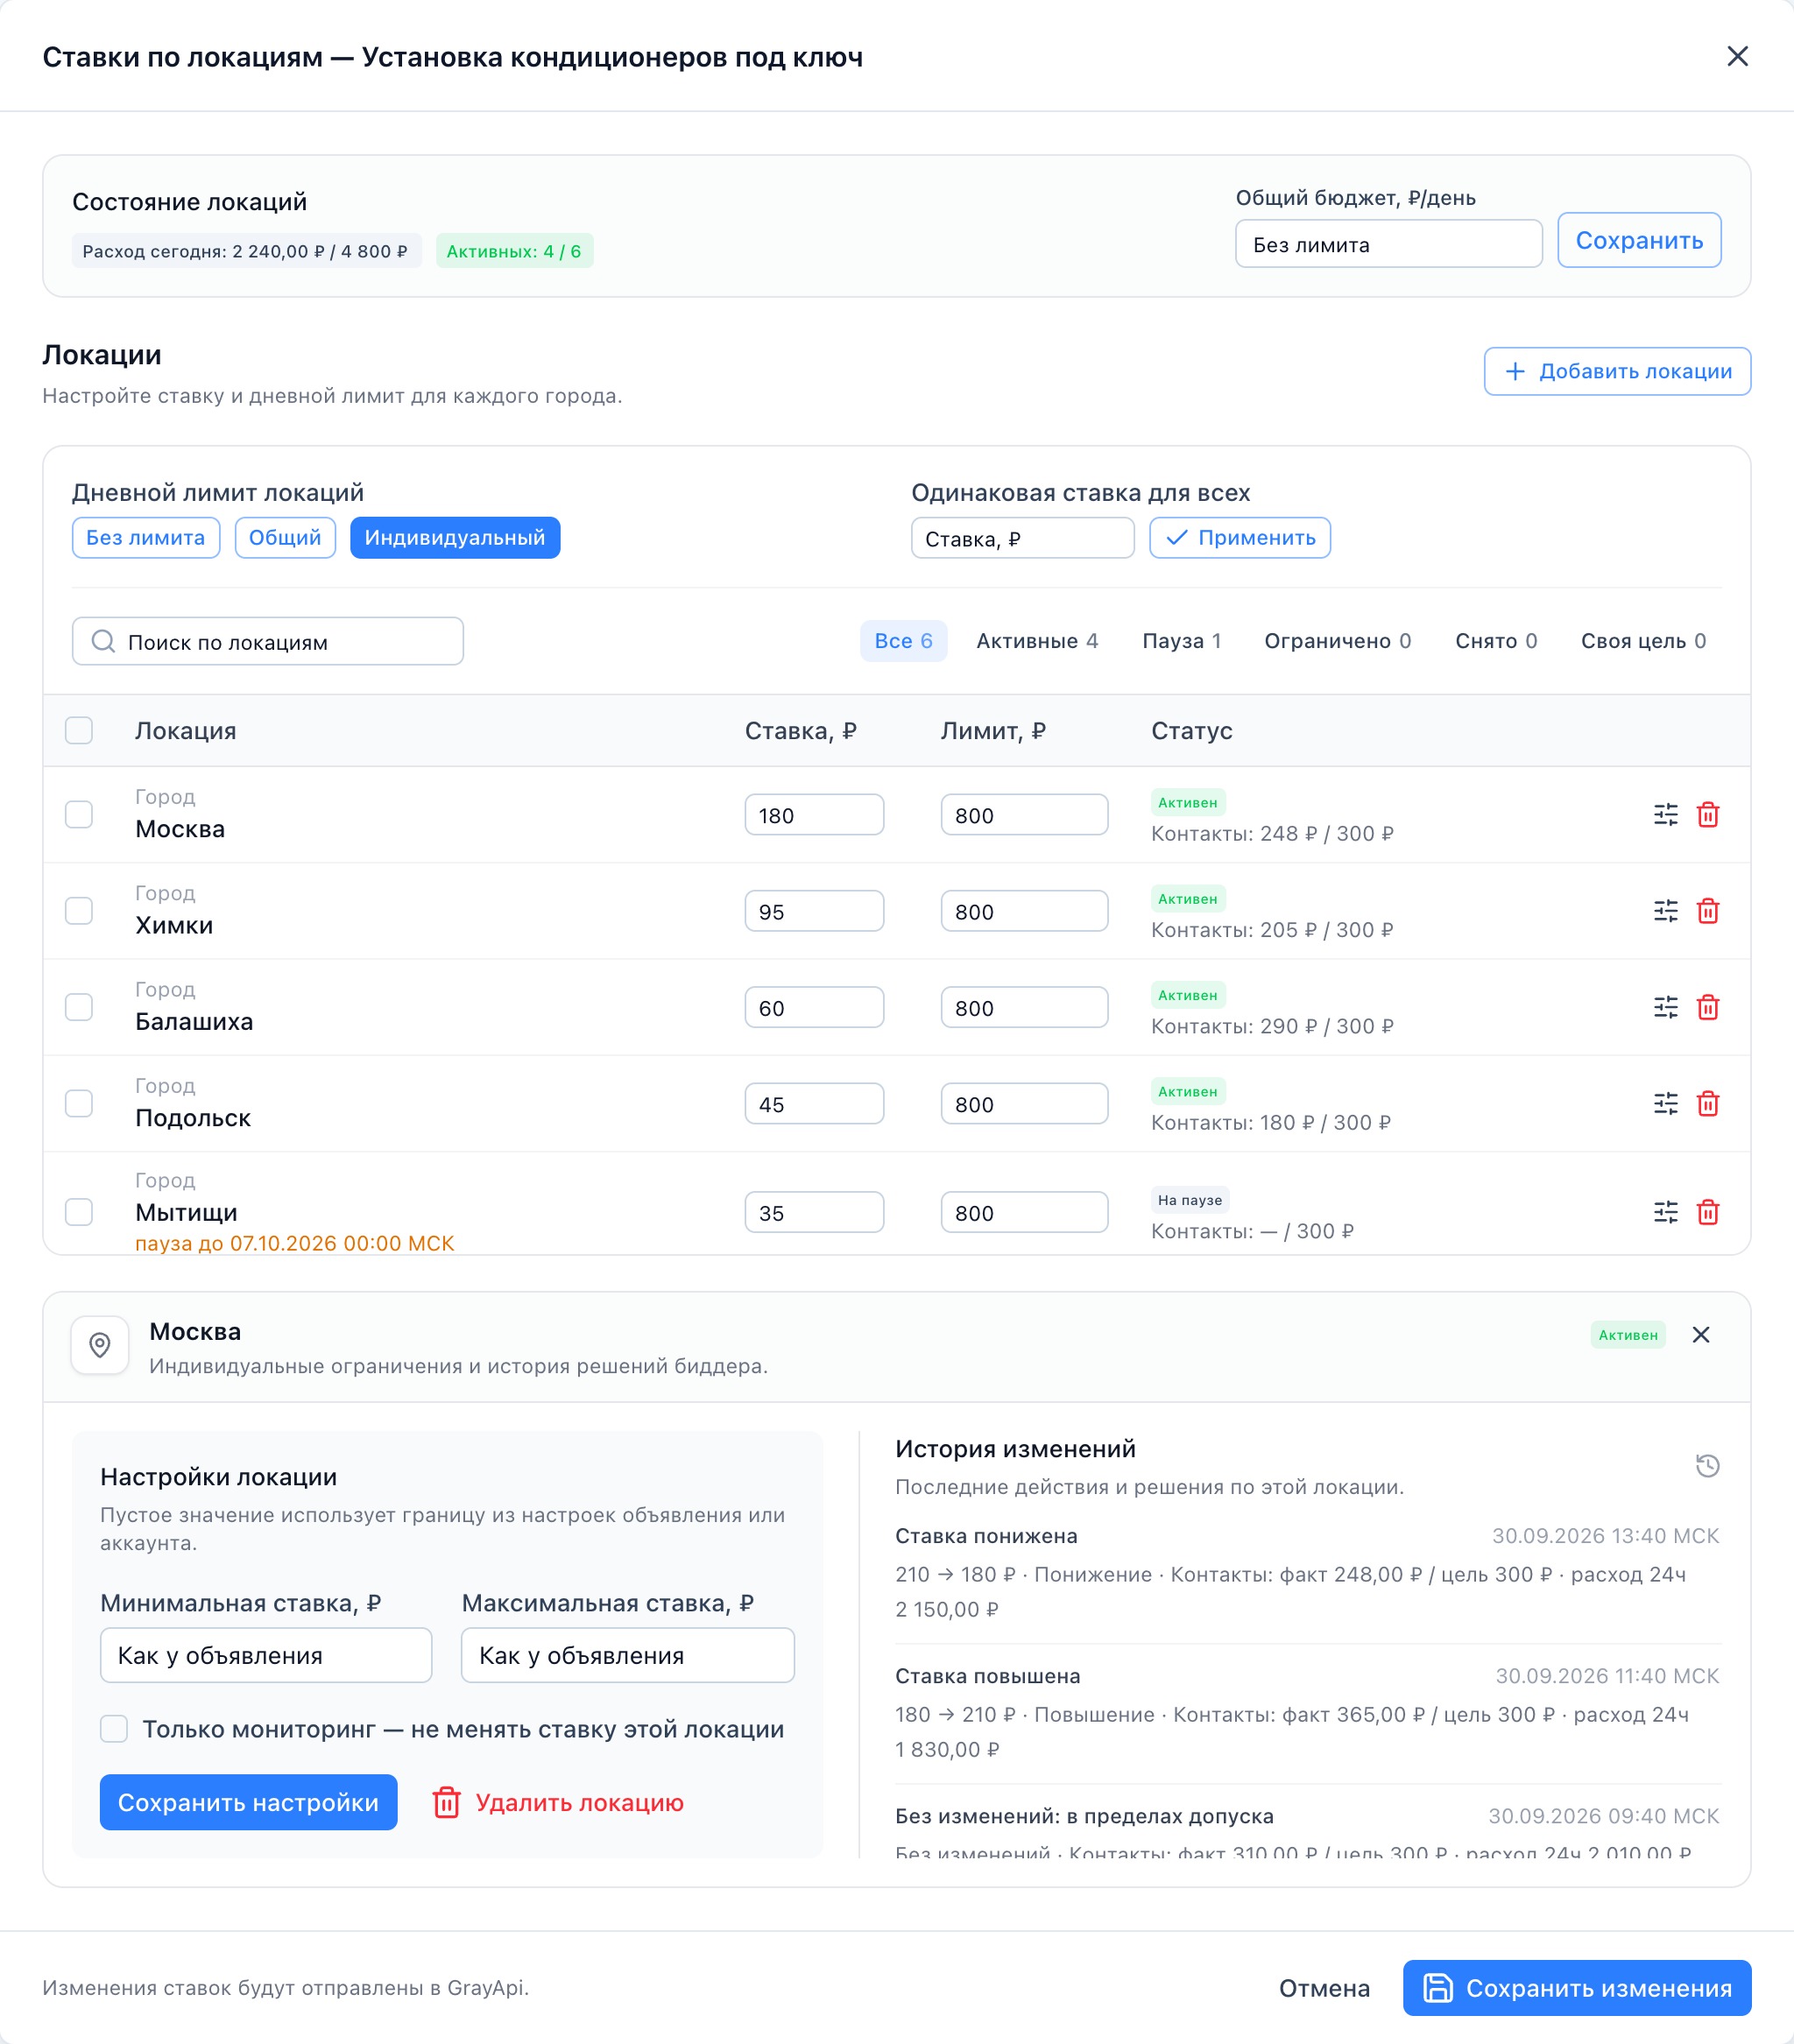Open settings sliders for Подольск row

tap(1666, 1104)
